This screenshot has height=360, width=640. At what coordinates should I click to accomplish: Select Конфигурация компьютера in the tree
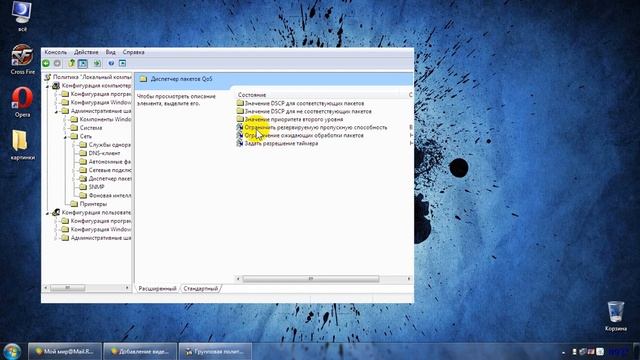tap(96, 86)
